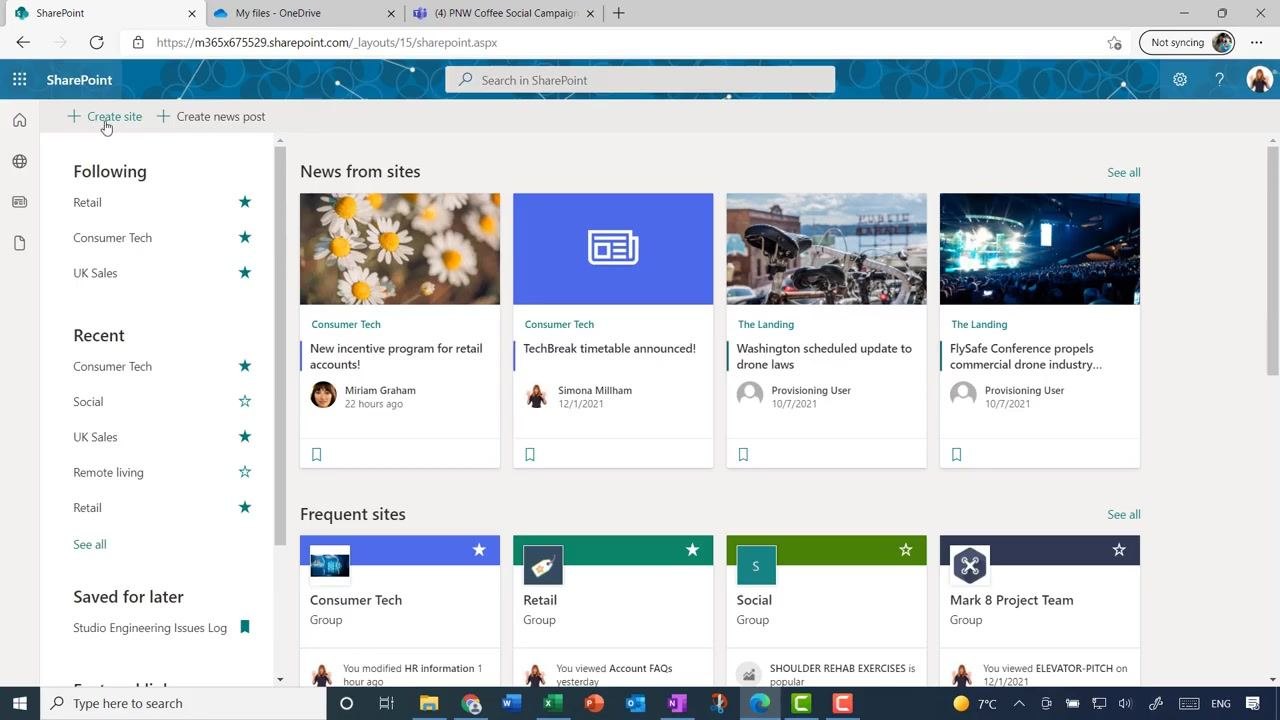Open Studio Engineering Issues Log saved item
This screenshot has height=720, width=1280.
click(x=150, y=628)
